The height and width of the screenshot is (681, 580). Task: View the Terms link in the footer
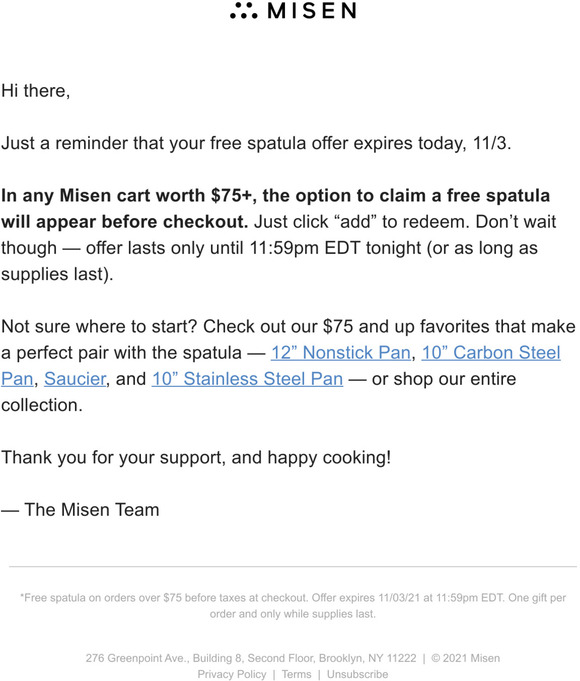click(x=296, y=674)
